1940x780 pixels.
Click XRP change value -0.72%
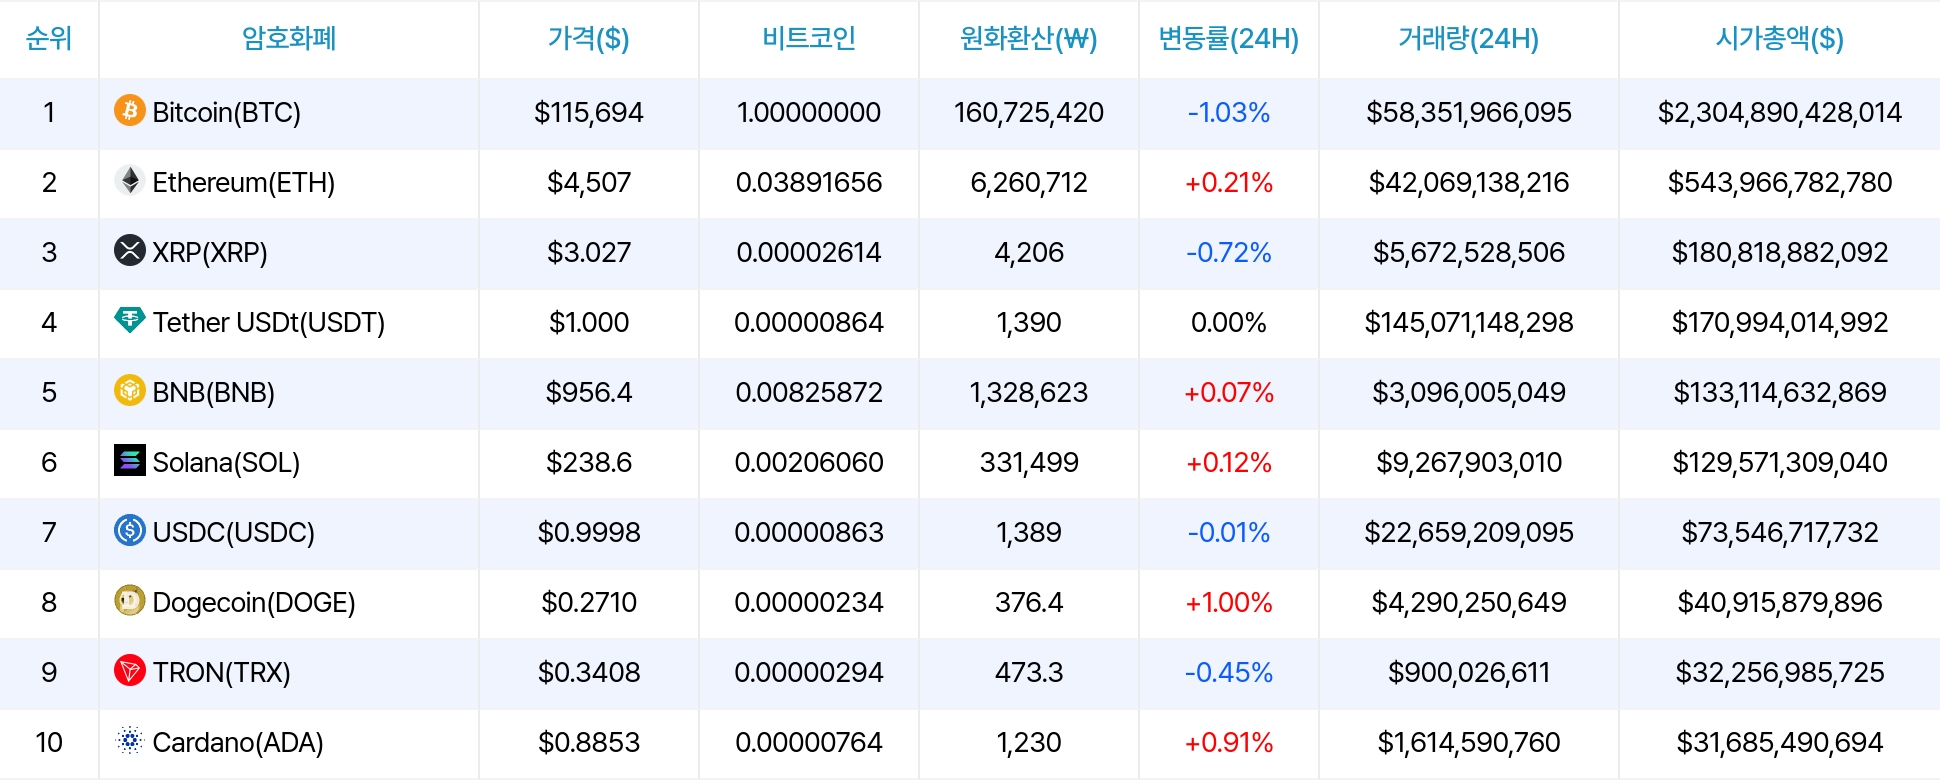point(1229,252)
